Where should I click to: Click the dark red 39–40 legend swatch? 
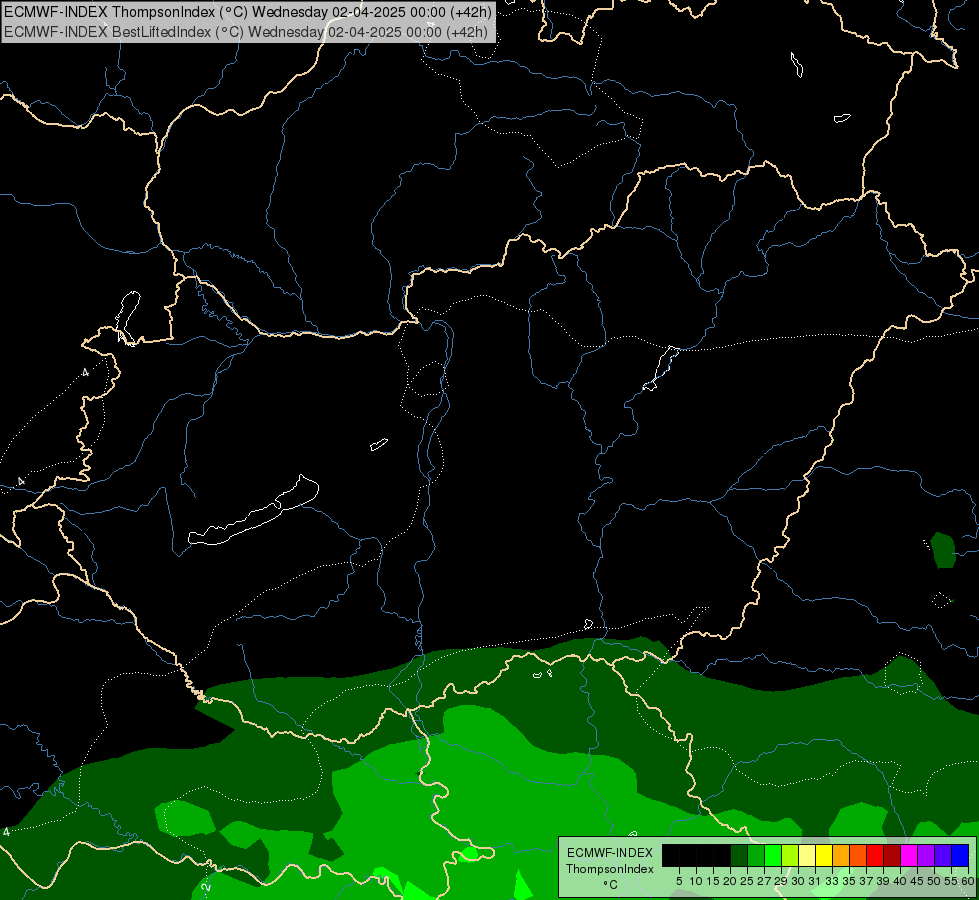(x=892, y=856)
